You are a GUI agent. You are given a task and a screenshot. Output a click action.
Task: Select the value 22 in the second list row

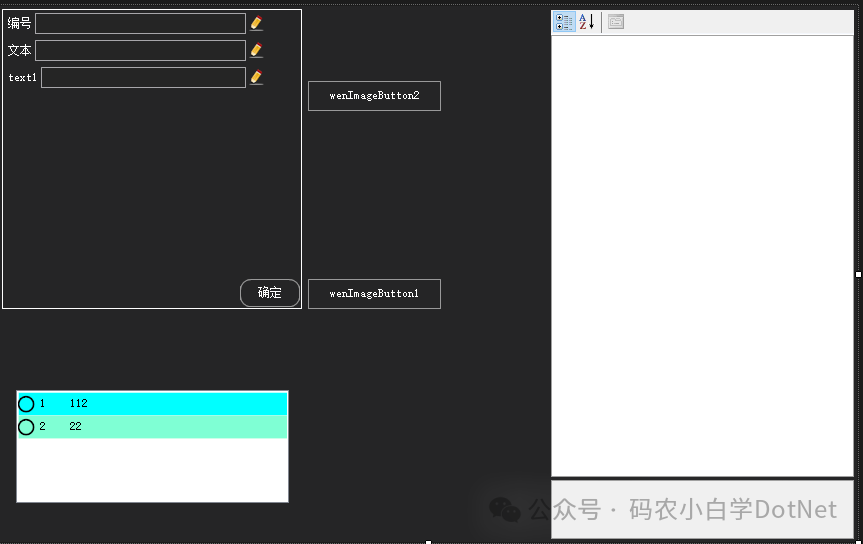[75, 427]
